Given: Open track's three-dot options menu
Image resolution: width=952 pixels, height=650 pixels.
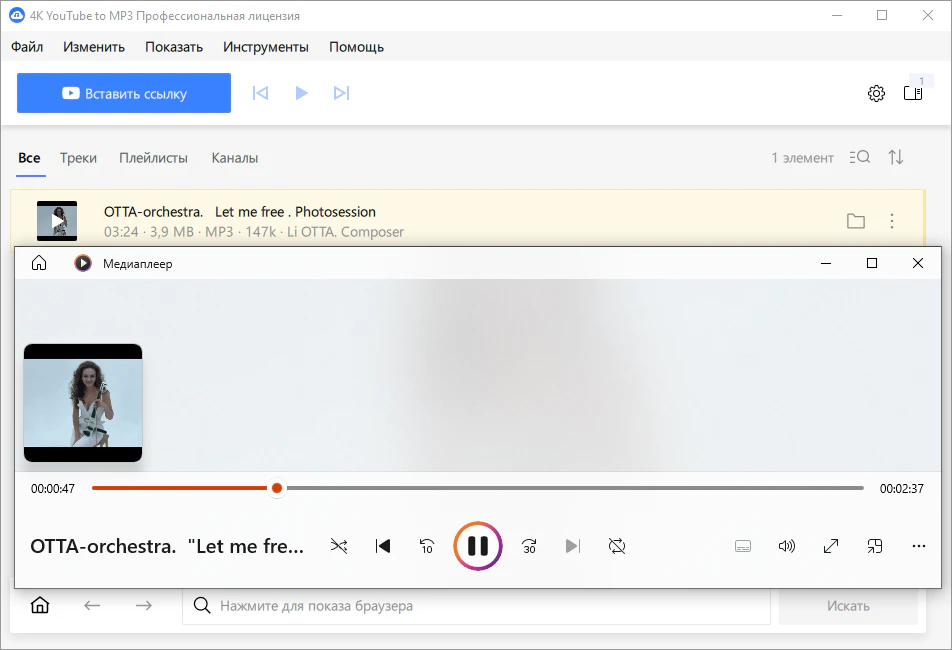Looking at the screenshot, I should pyautogui.click(x=892, y=221).
